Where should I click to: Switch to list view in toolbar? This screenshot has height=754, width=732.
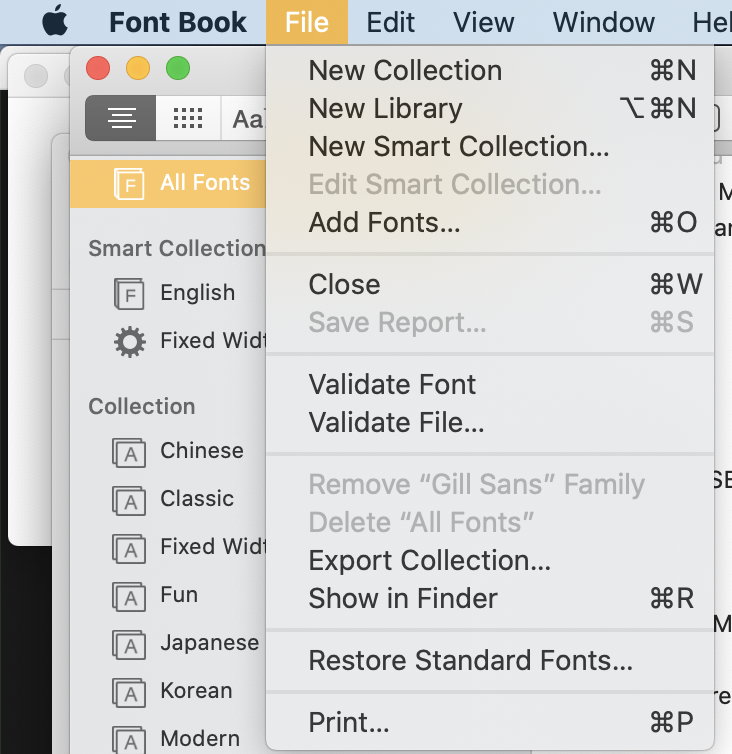click(x=121, y=118)
